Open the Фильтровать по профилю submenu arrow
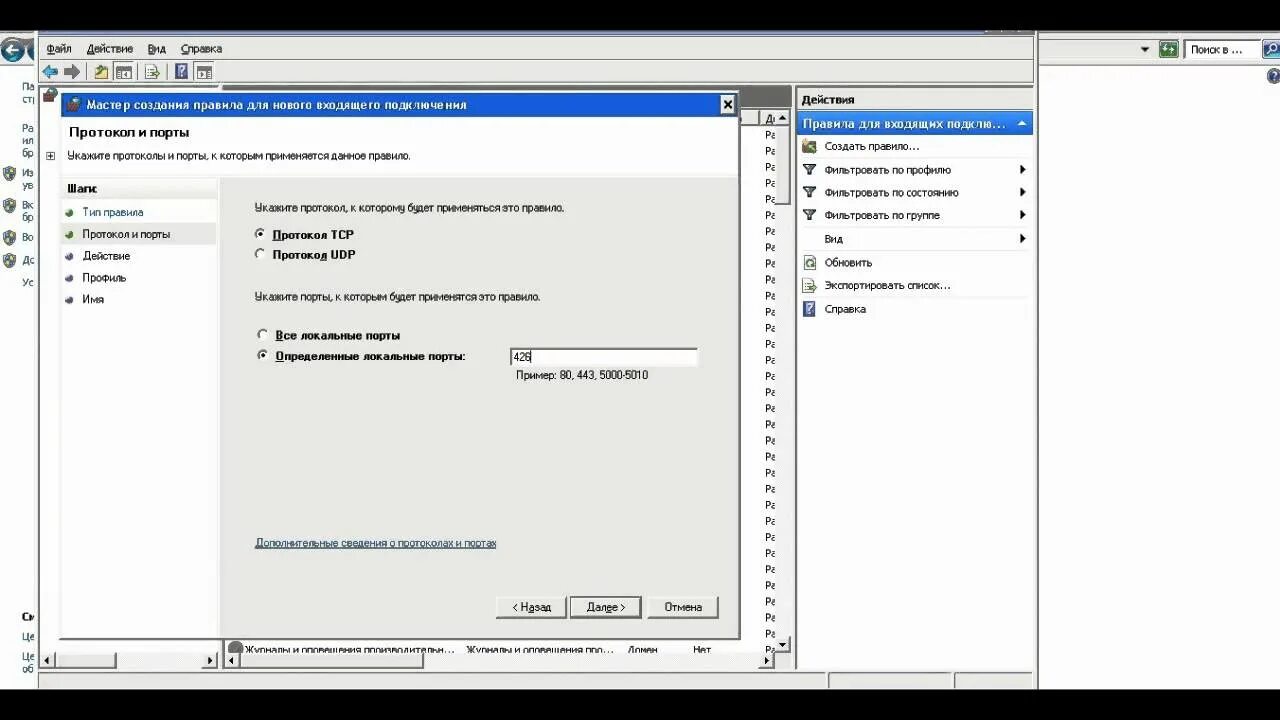The width and height of the screenshot is (1280, 720). [x=1023, y=170]
